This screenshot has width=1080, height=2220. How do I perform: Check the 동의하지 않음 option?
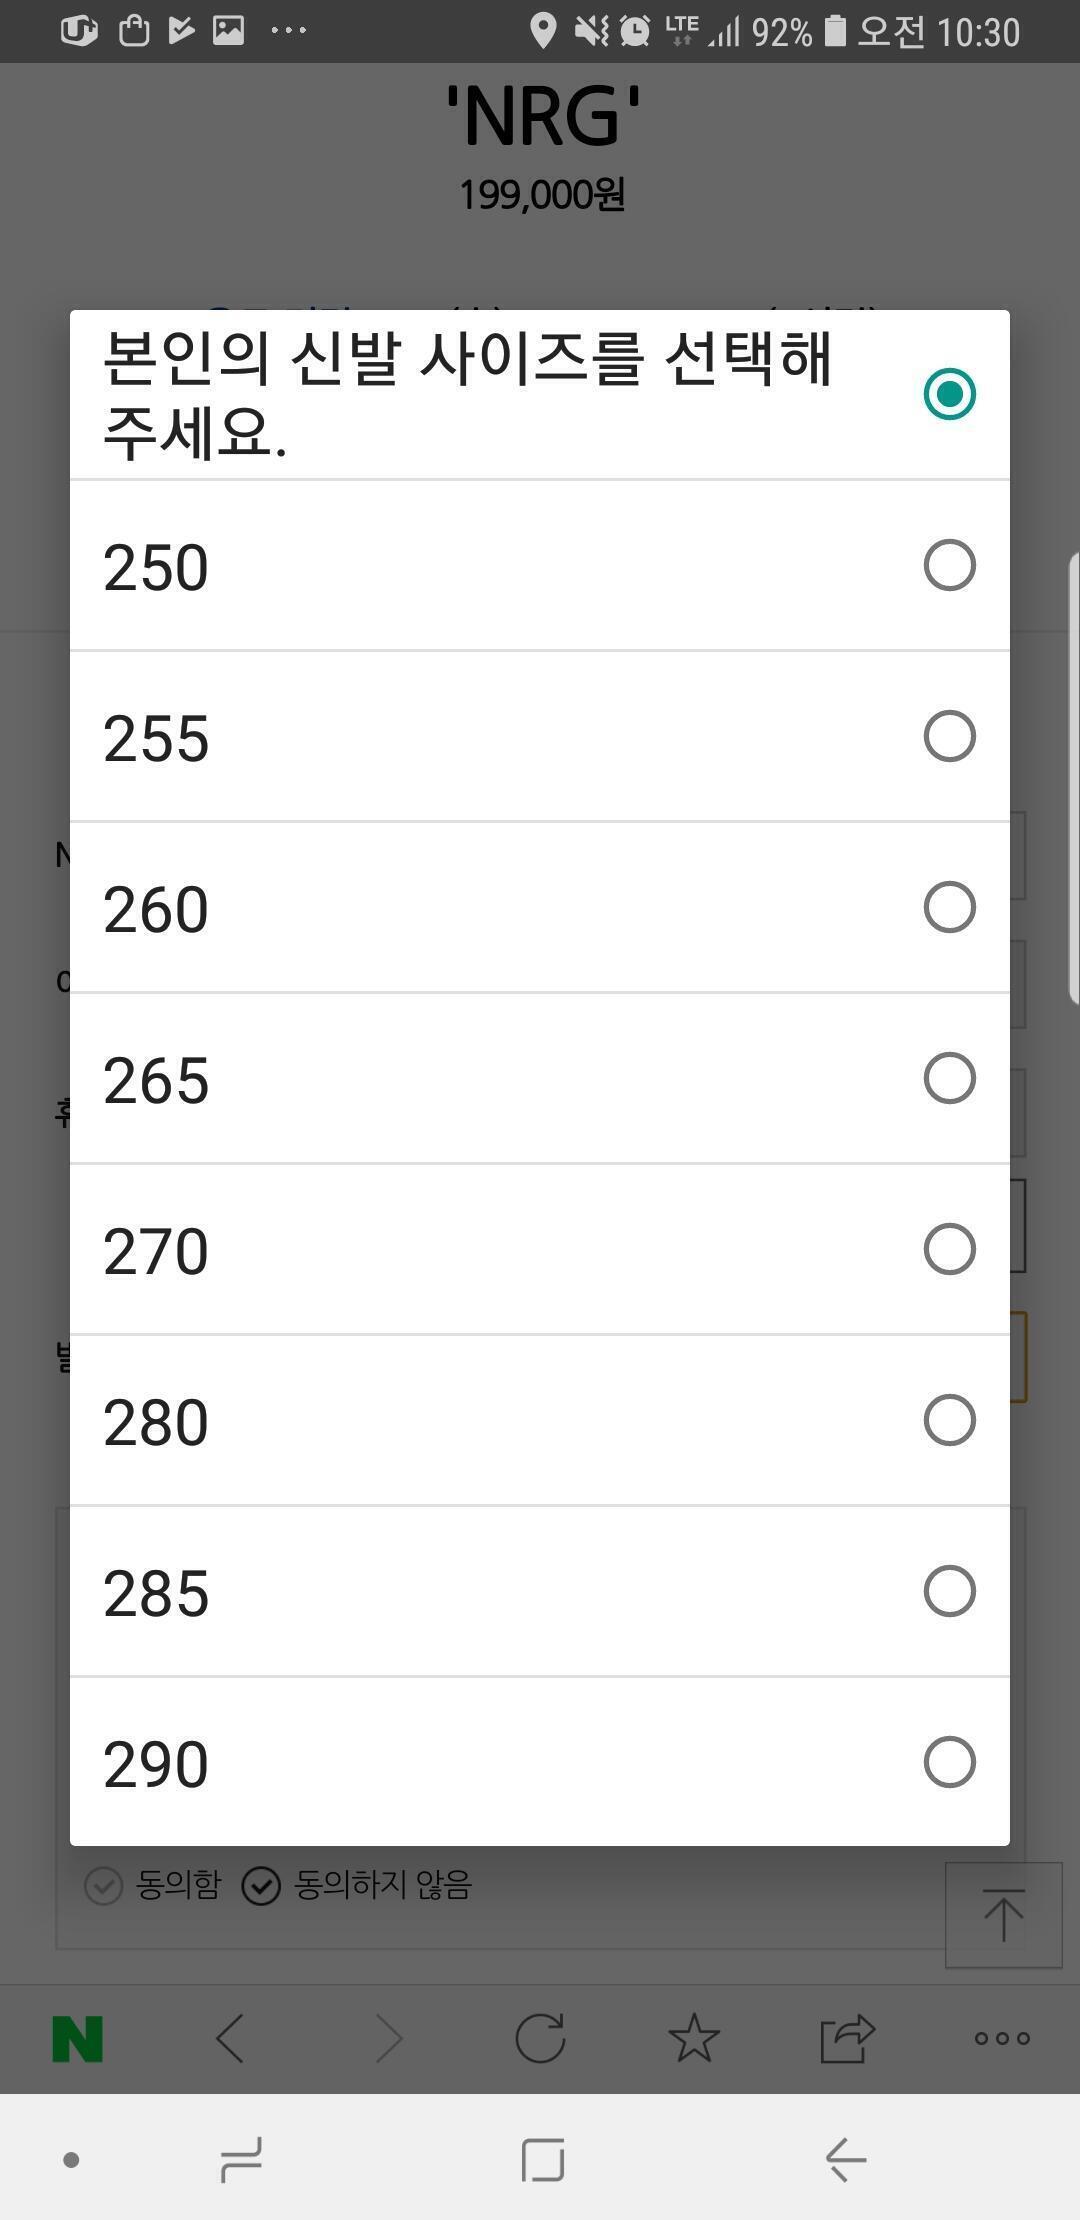click(261, 1886)
